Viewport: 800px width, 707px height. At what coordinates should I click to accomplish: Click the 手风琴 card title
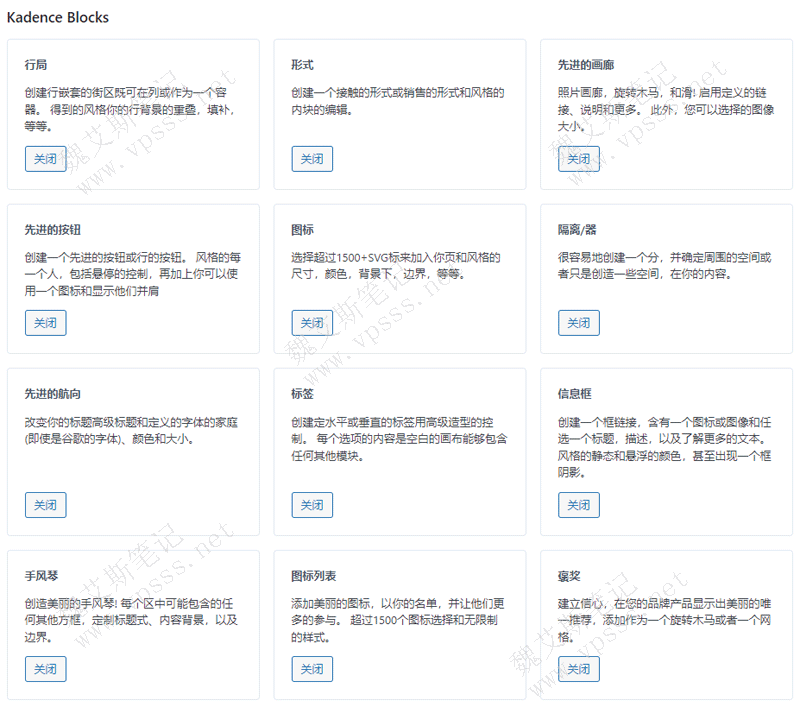click(x=41, y=576)
